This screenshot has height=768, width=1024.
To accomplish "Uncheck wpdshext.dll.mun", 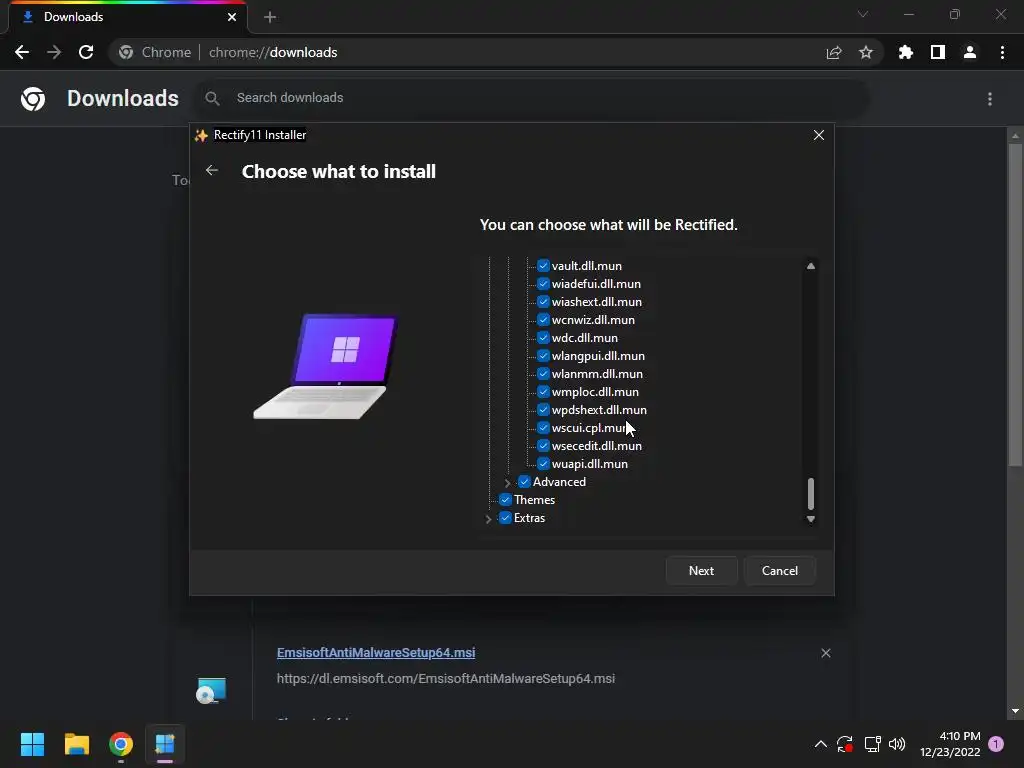I will point(543,410).
